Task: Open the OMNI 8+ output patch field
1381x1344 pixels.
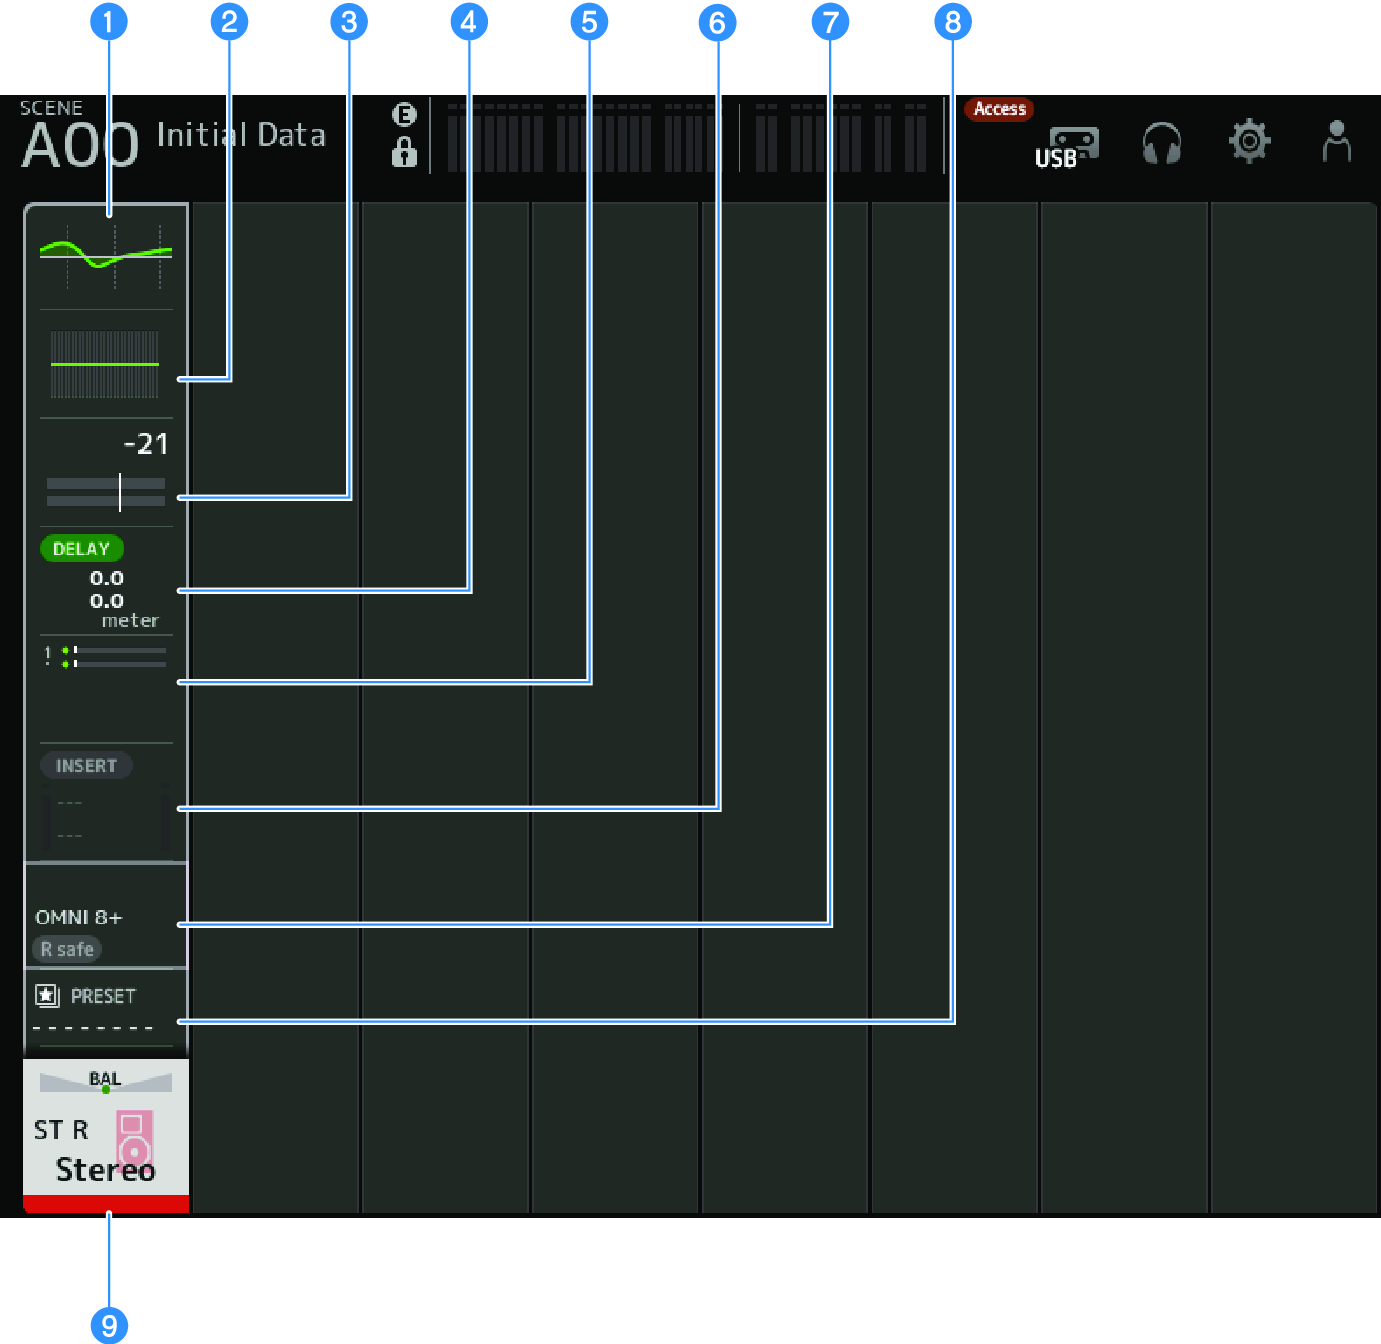Action: [x=79, y=917]
